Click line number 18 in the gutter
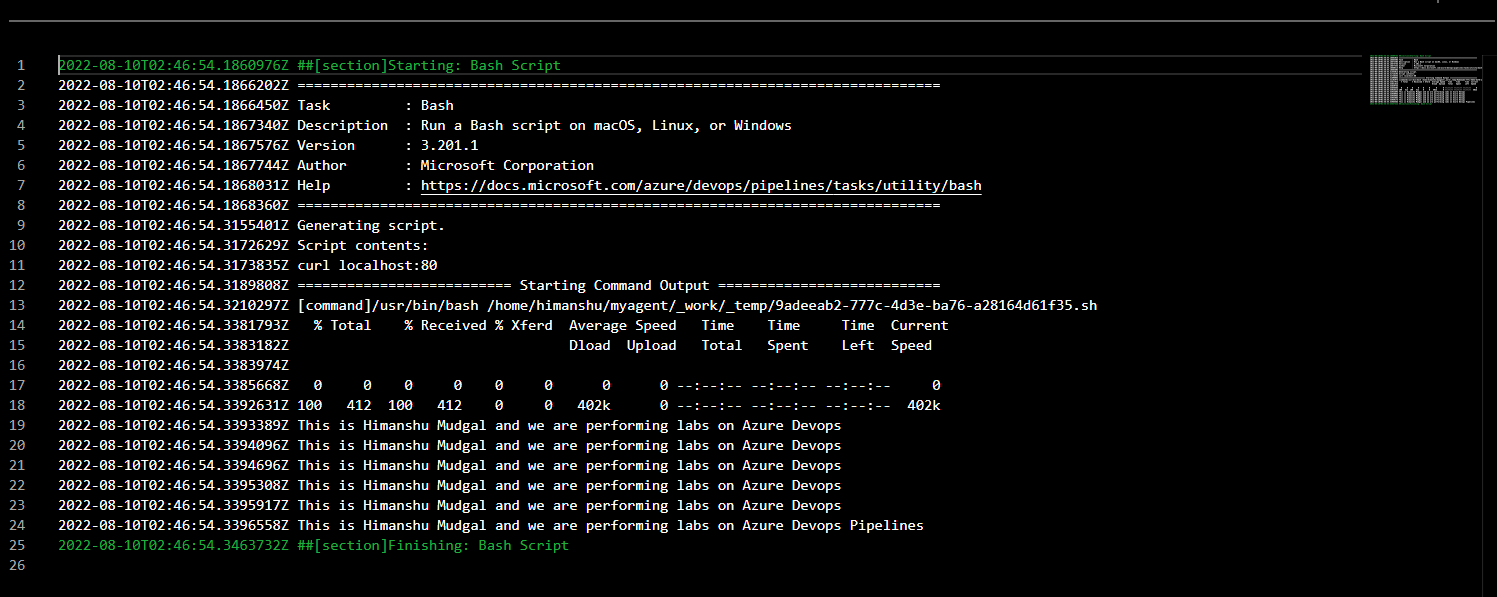The image size is (1497, 597). [x=17, y=405]
